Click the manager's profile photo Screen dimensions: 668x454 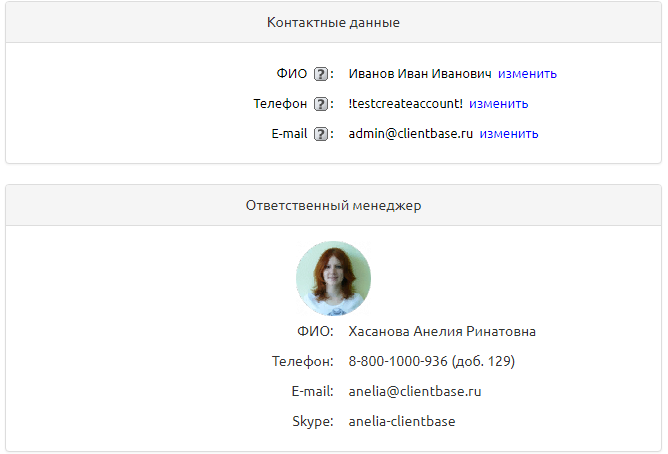(333, 278)
